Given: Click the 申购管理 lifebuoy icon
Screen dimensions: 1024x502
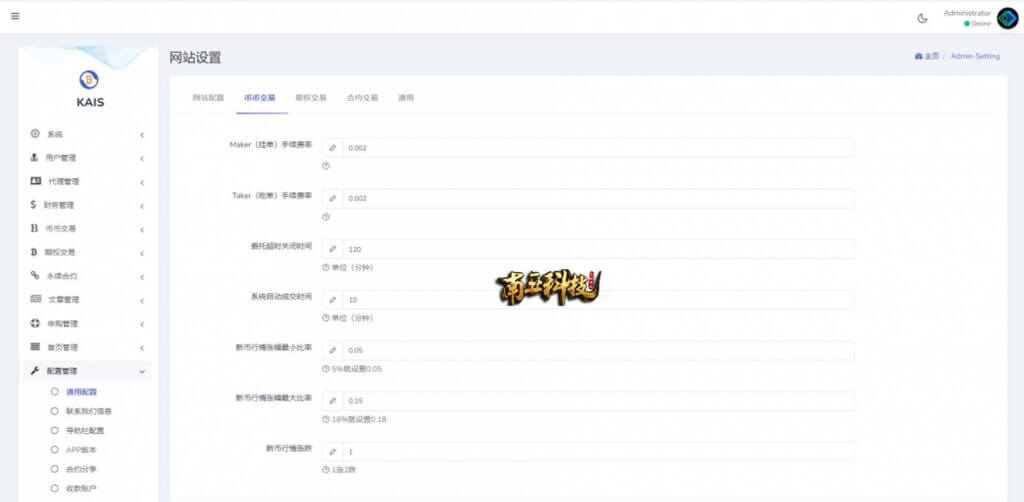Looking at the screenshot, I should pos(35,323).
